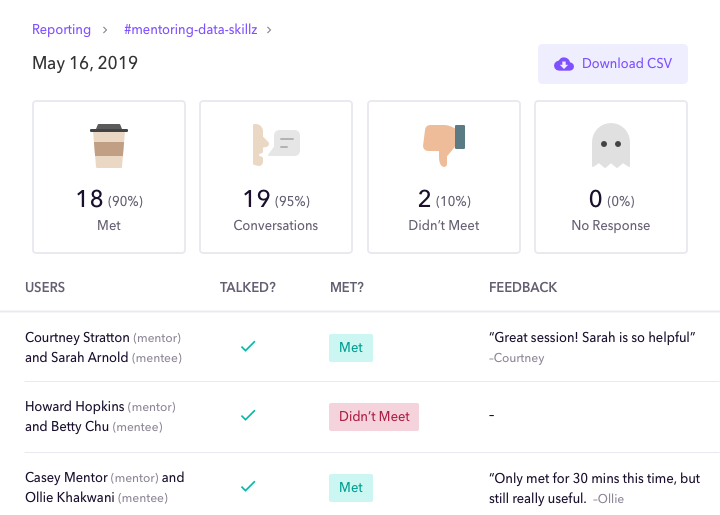Click talked checkmark for Howard Hopkins row
The width and height of the screenshot is (720, 515).
coord(248,415)
